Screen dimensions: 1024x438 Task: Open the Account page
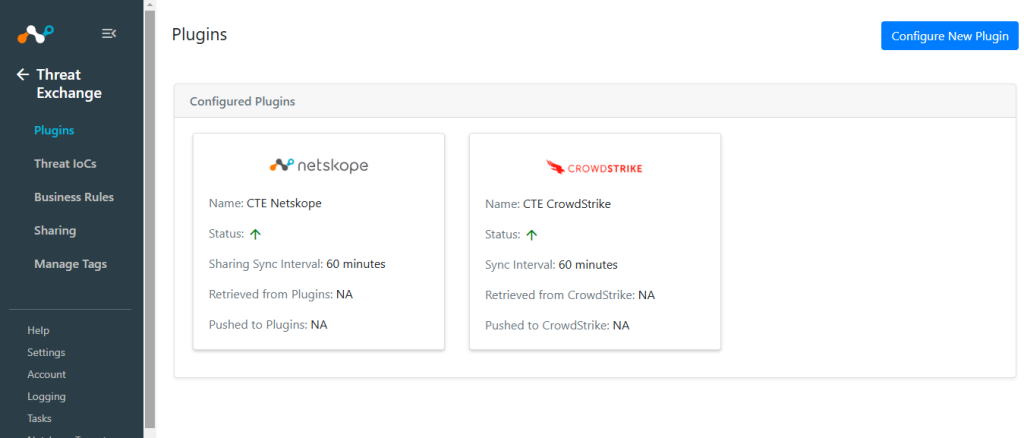coord(46,375)
